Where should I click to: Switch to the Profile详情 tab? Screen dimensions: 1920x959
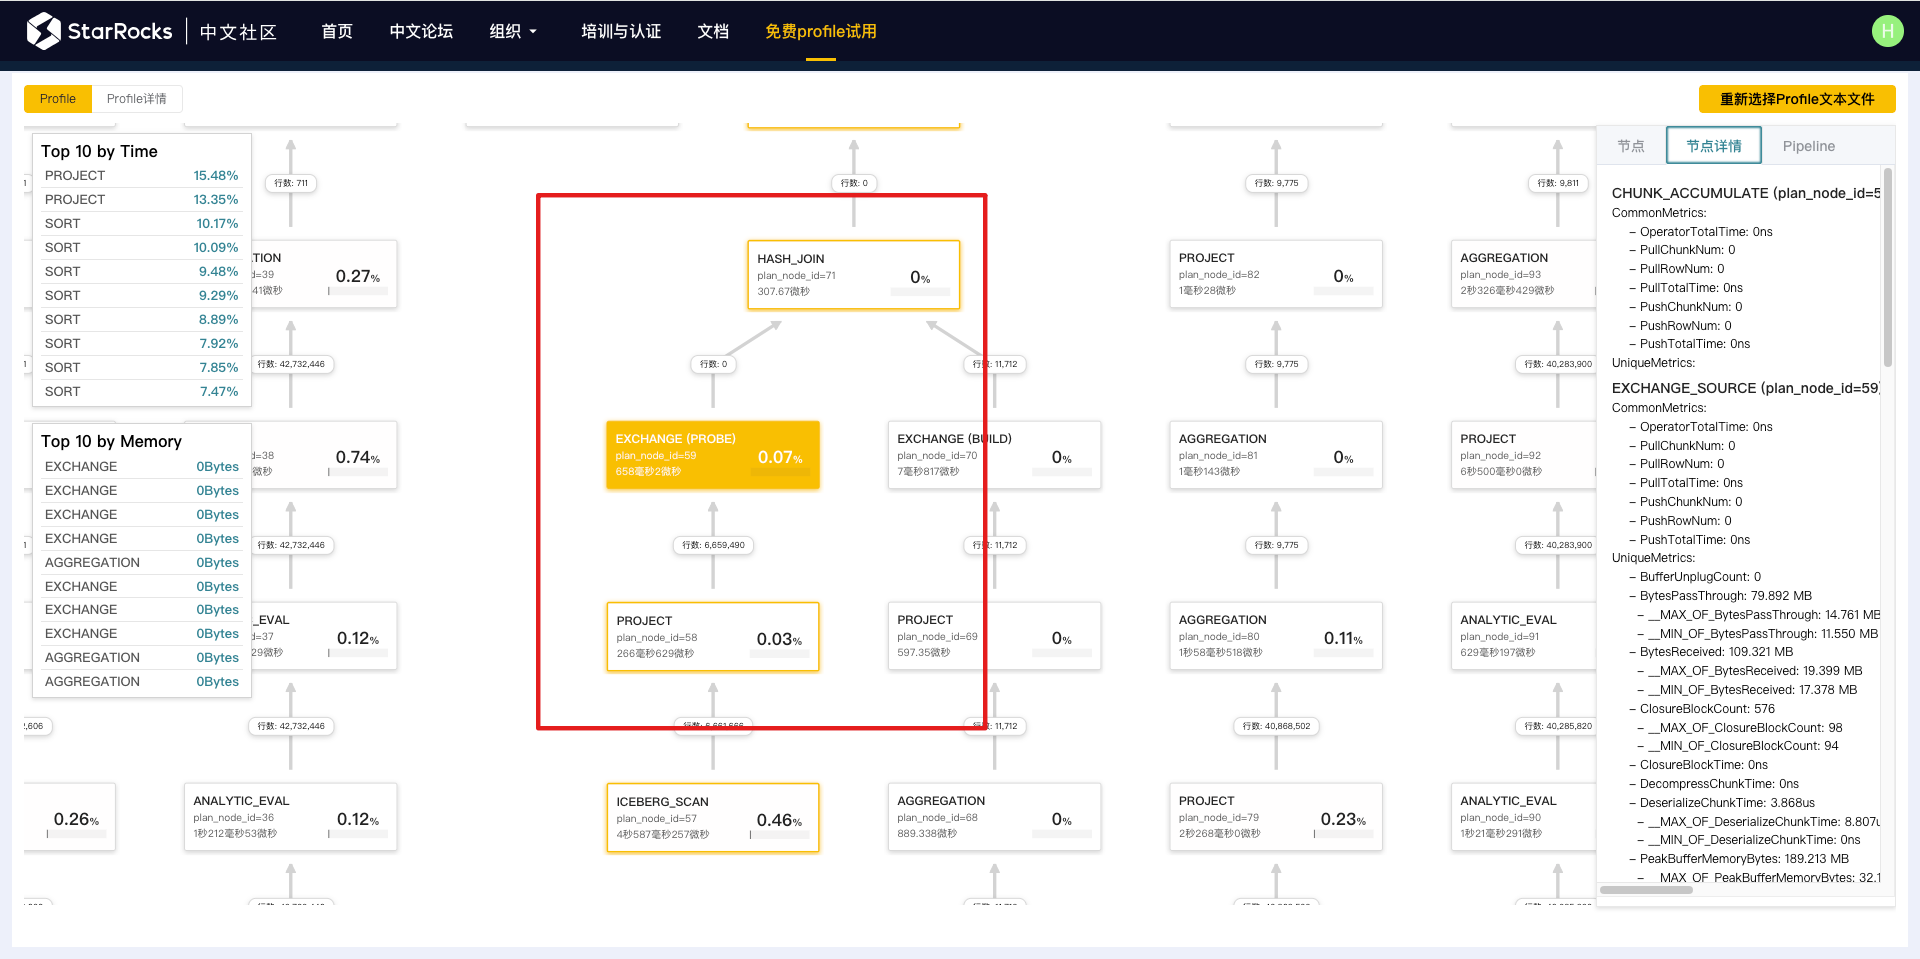point(137,99)
